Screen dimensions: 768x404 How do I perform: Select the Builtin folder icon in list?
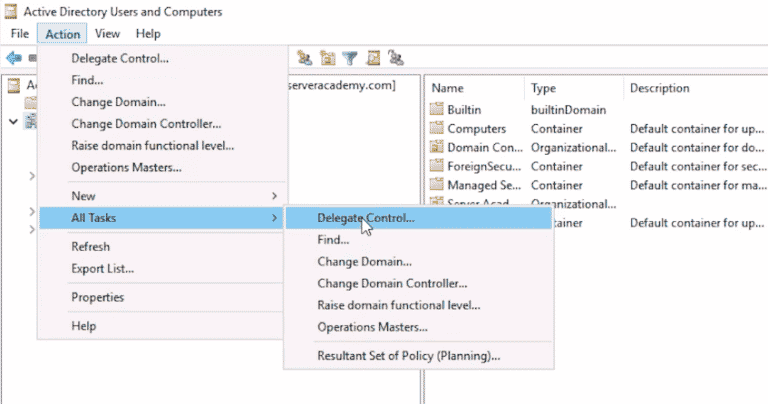[436, 109]
